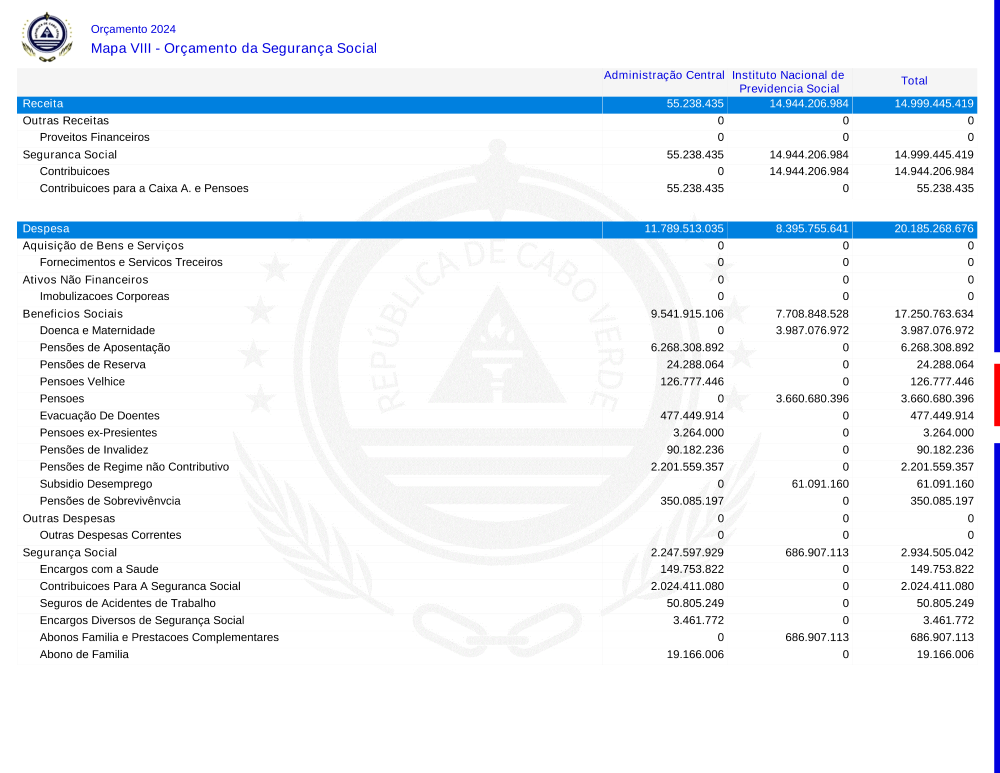Click the Total column header
Image resolution: width=1000 pixels, height=773 pixels.
coord(914,81)
